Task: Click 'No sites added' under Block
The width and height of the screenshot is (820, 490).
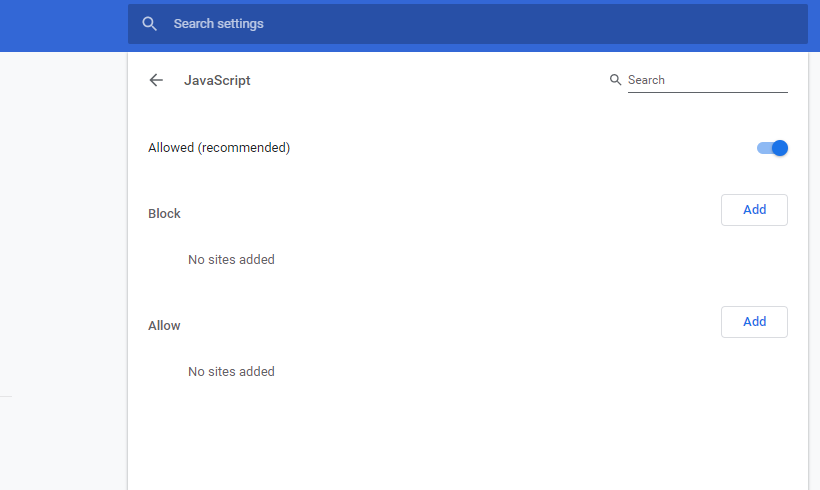Action: 231,260
